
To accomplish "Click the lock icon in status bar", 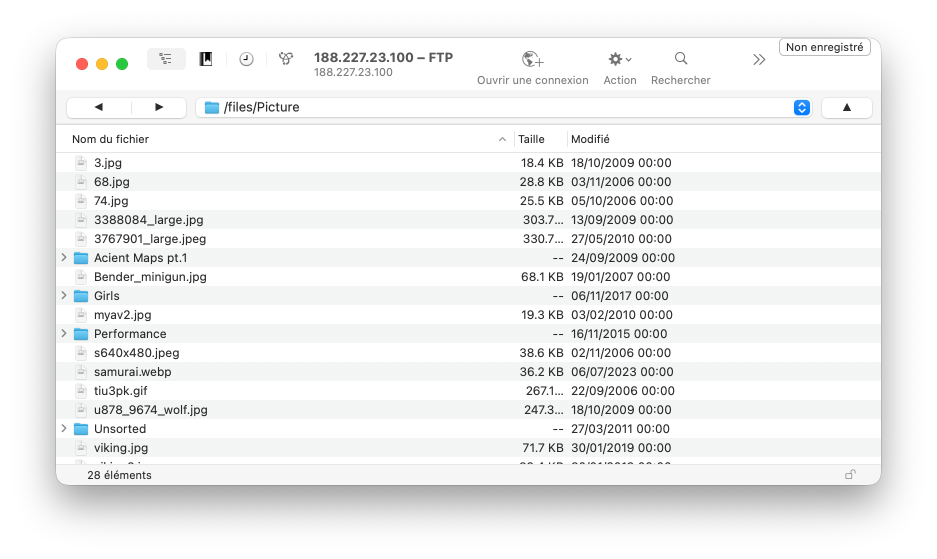I will click(x=850, y=475).
